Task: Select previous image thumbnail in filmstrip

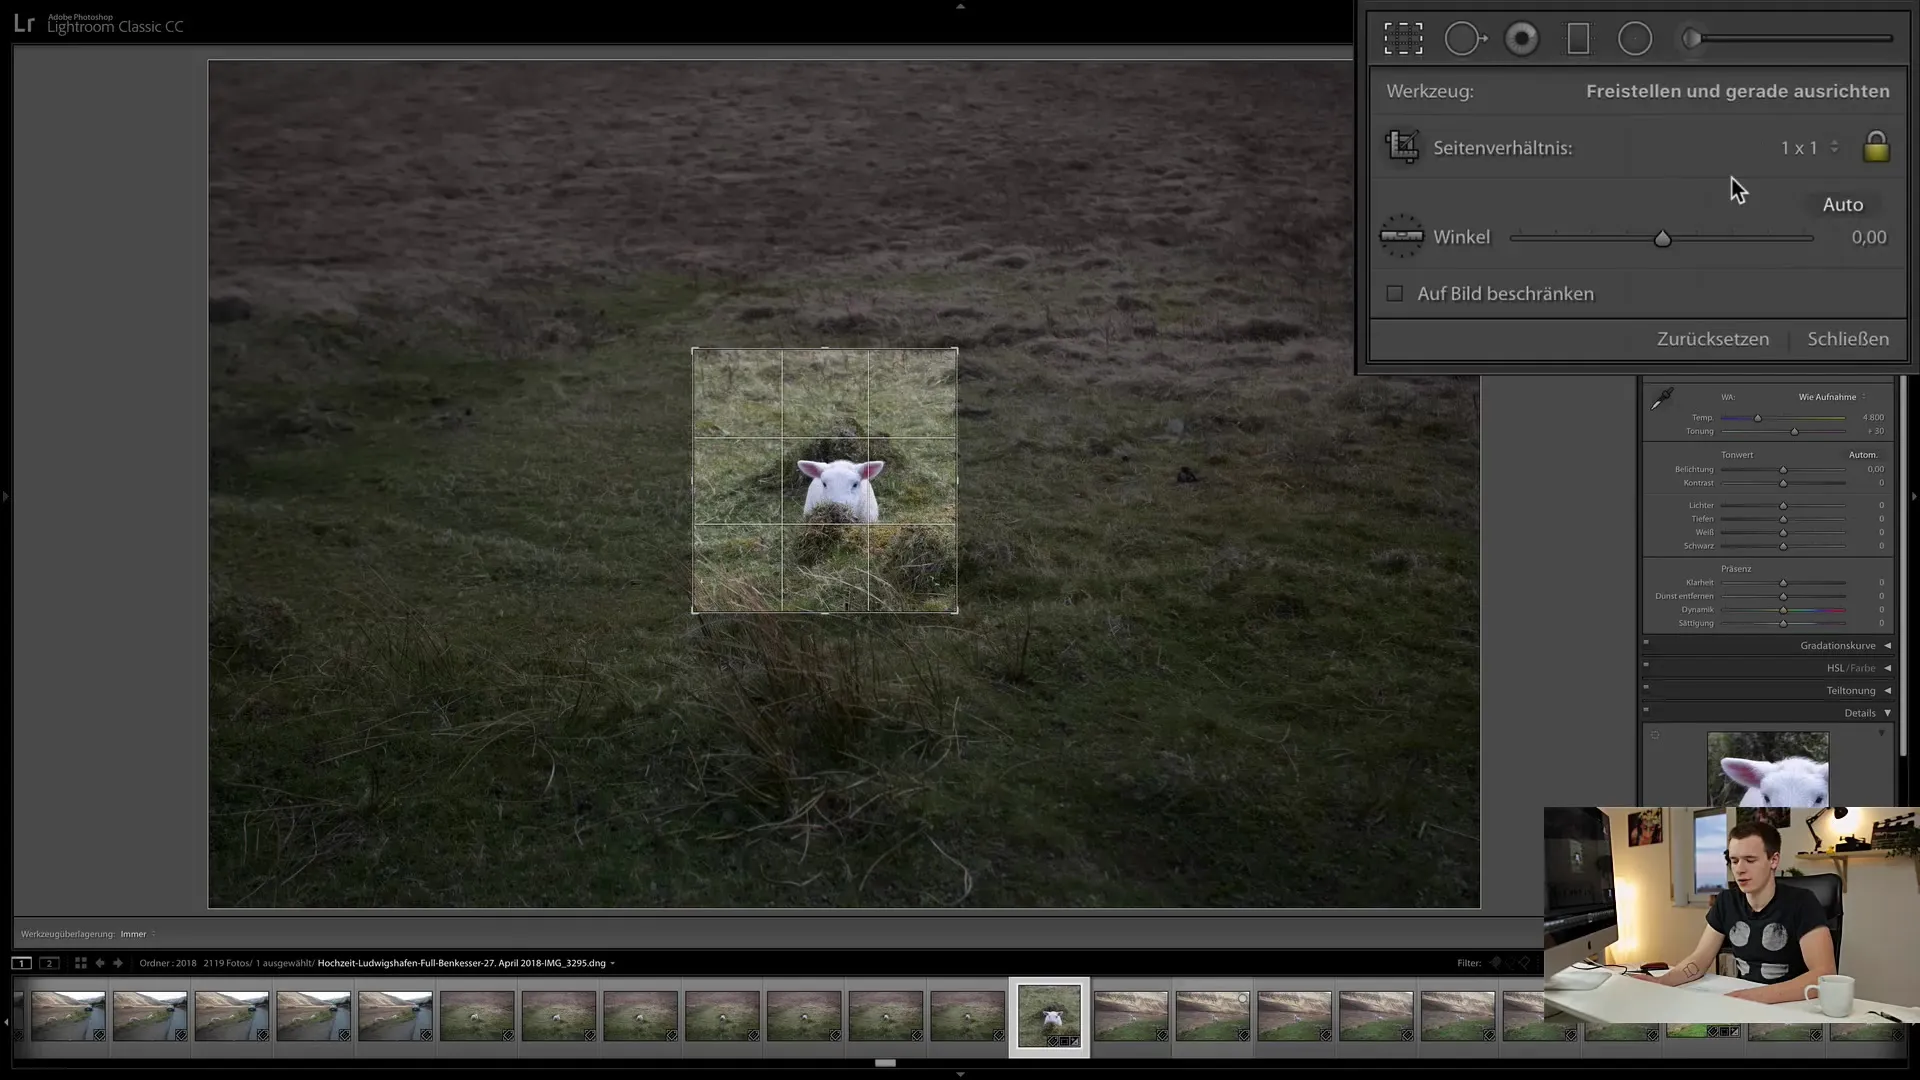Action: click(968, 1015)
